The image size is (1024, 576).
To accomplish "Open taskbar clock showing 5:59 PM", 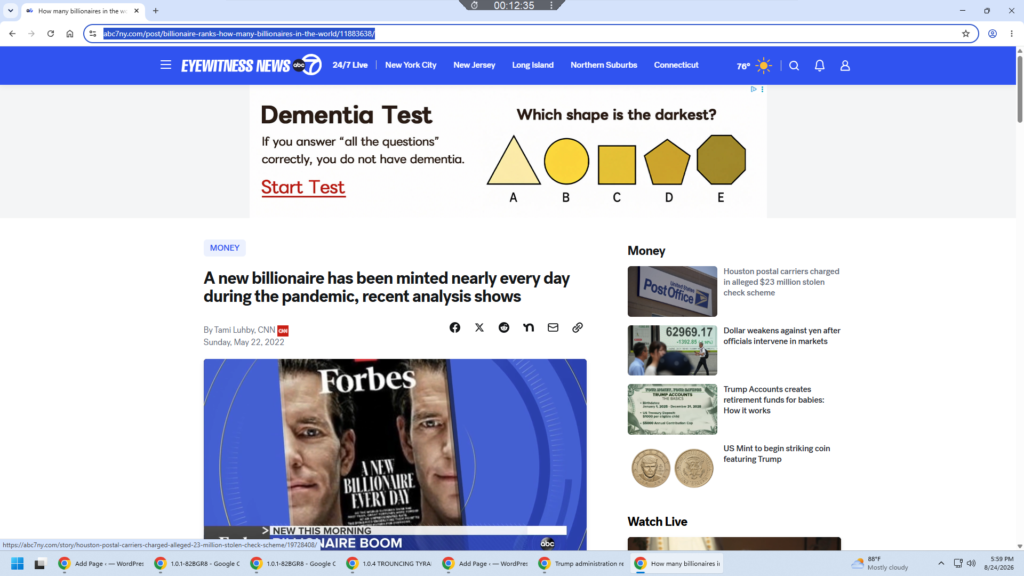I will 1001,564.
